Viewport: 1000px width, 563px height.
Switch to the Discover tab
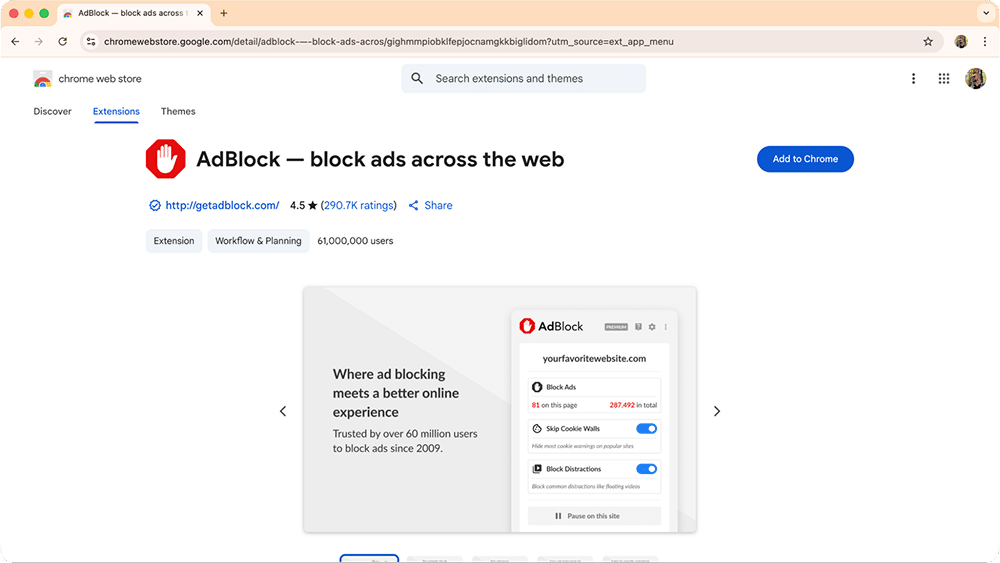[52, 111]
